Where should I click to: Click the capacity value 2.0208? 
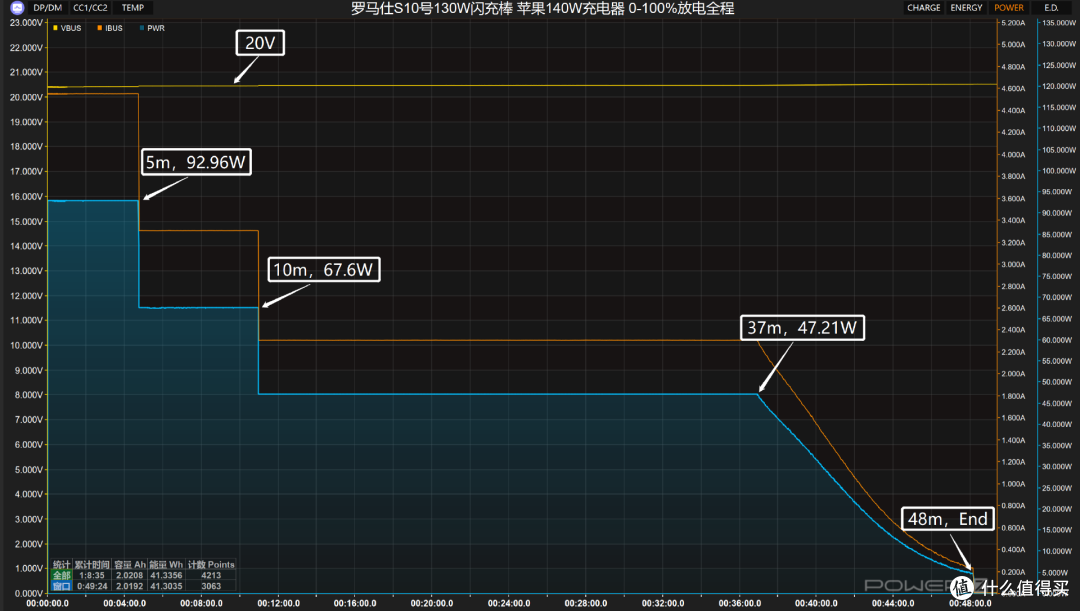[x=129, y=575]
